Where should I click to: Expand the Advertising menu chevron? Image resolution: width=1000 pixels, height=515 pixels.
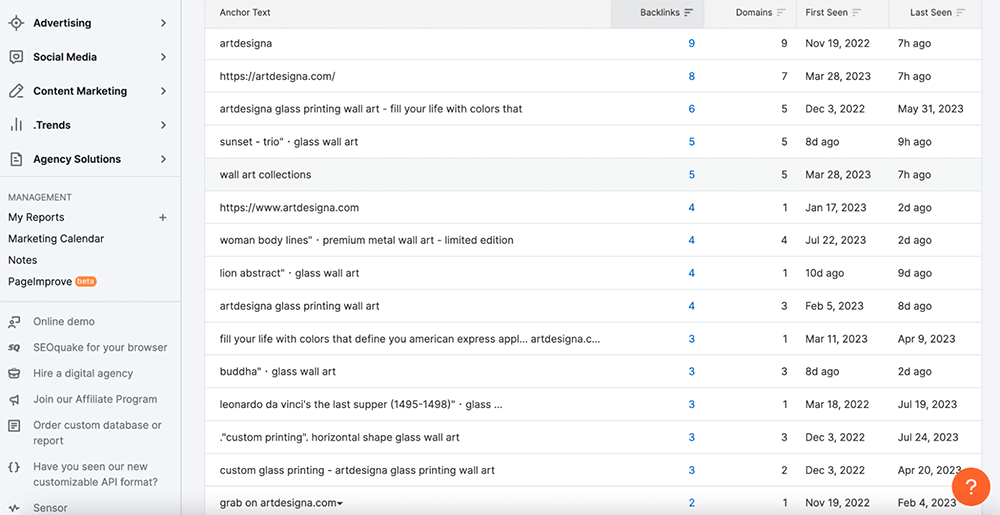tap(163, 23)
